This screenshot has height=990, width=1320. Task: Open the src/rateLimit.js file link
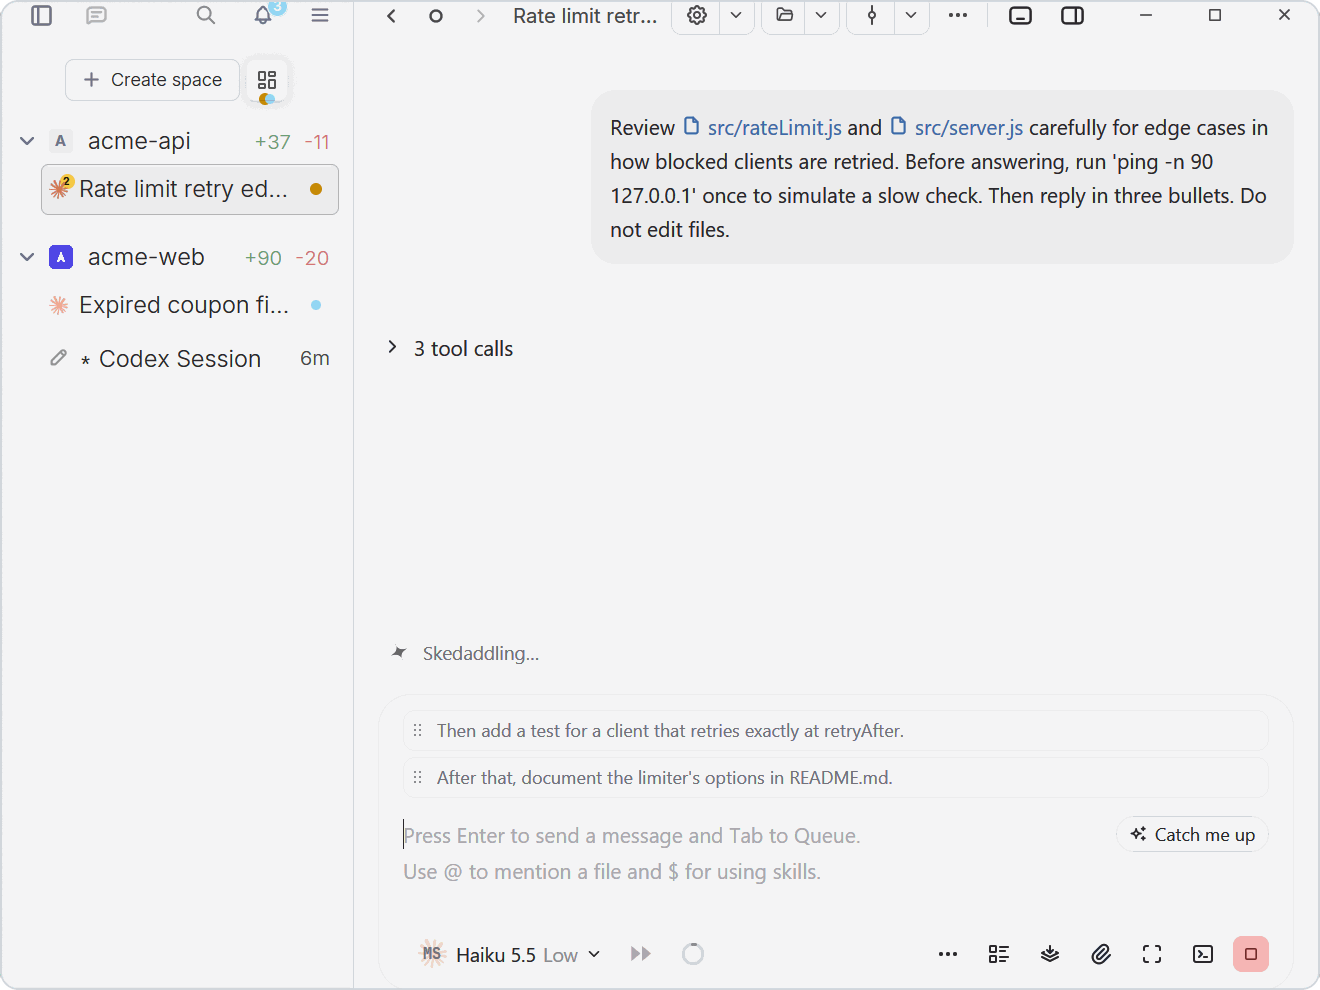pos(764,128)
